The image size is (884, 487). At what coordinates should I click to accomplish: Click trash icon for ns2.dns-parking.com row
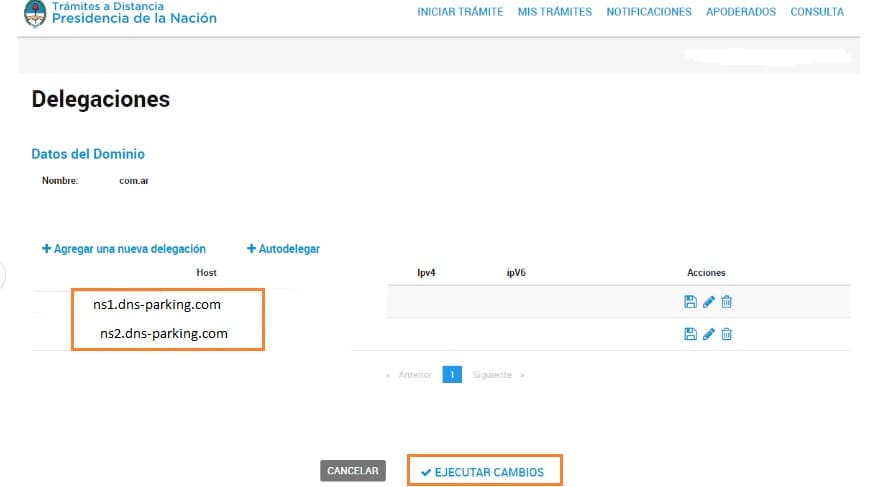coord(727,334)
